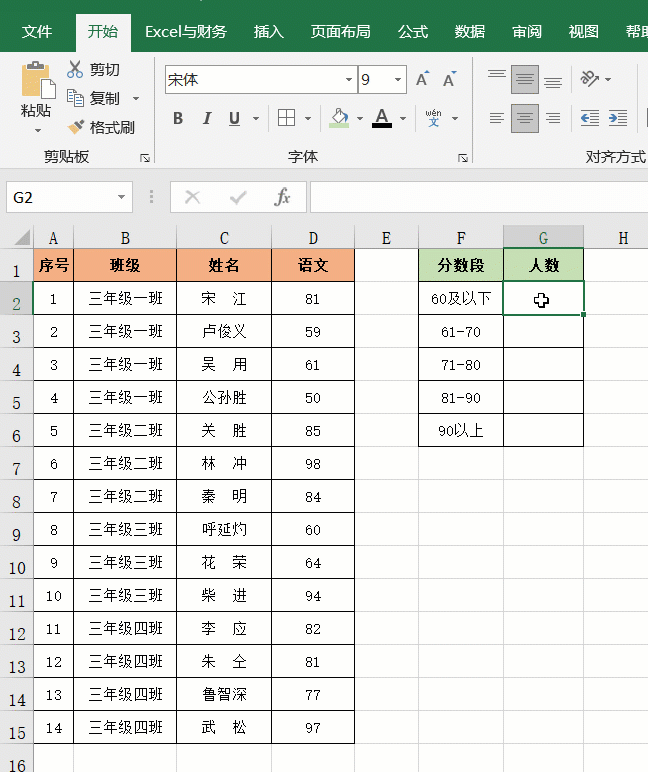The height and width of the screenshot is (772, 648).
Task: Open the paste options dropdown arrow
Action: pyautogui.click(x=38, y=131)
